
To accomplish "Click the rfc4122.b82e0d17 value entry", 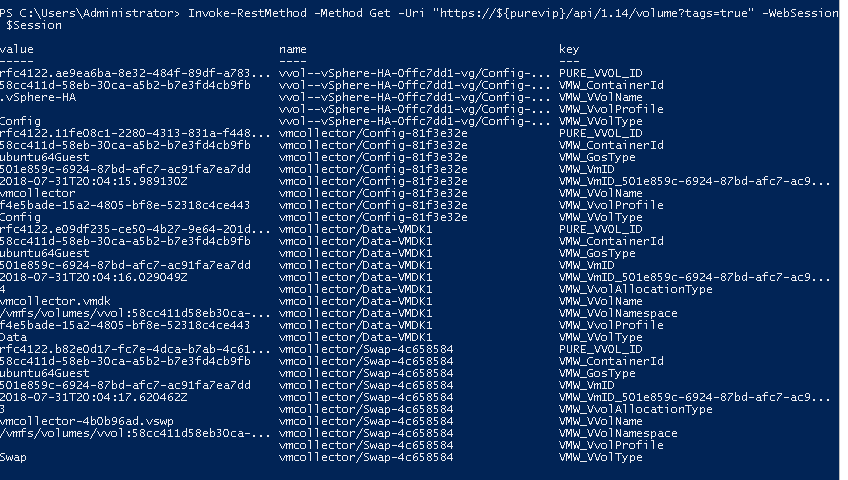I will [135, 349].
